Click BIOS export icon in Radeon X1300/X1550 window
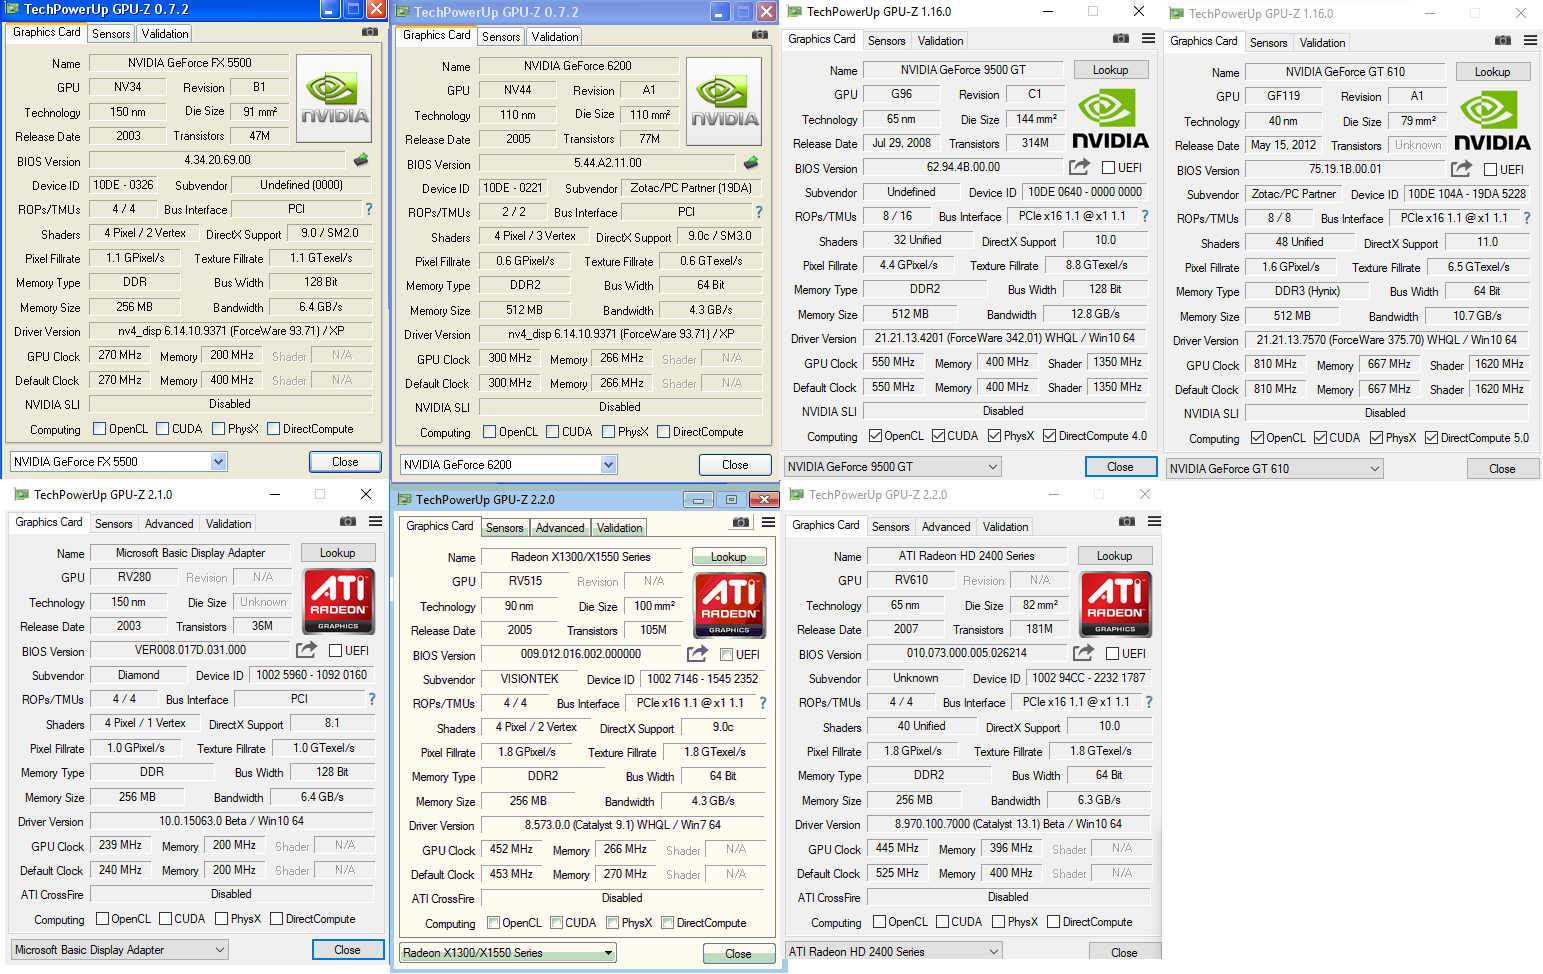The height and width of the screenshot is (974, 1543). (x=697, y=654)
